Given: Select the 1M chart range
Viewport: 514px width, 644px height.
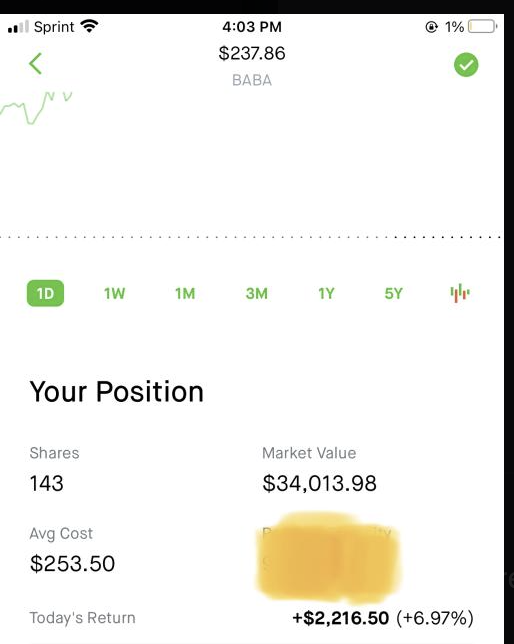Looking at the screenshot, I should (185, 294).
